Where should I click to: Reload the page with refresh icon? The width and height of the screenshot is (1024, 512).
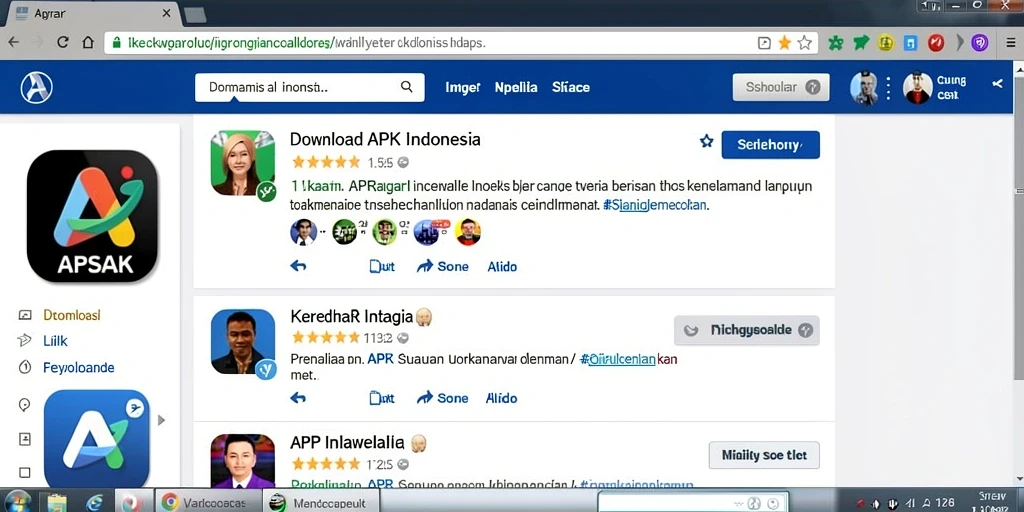coord(63,42)
